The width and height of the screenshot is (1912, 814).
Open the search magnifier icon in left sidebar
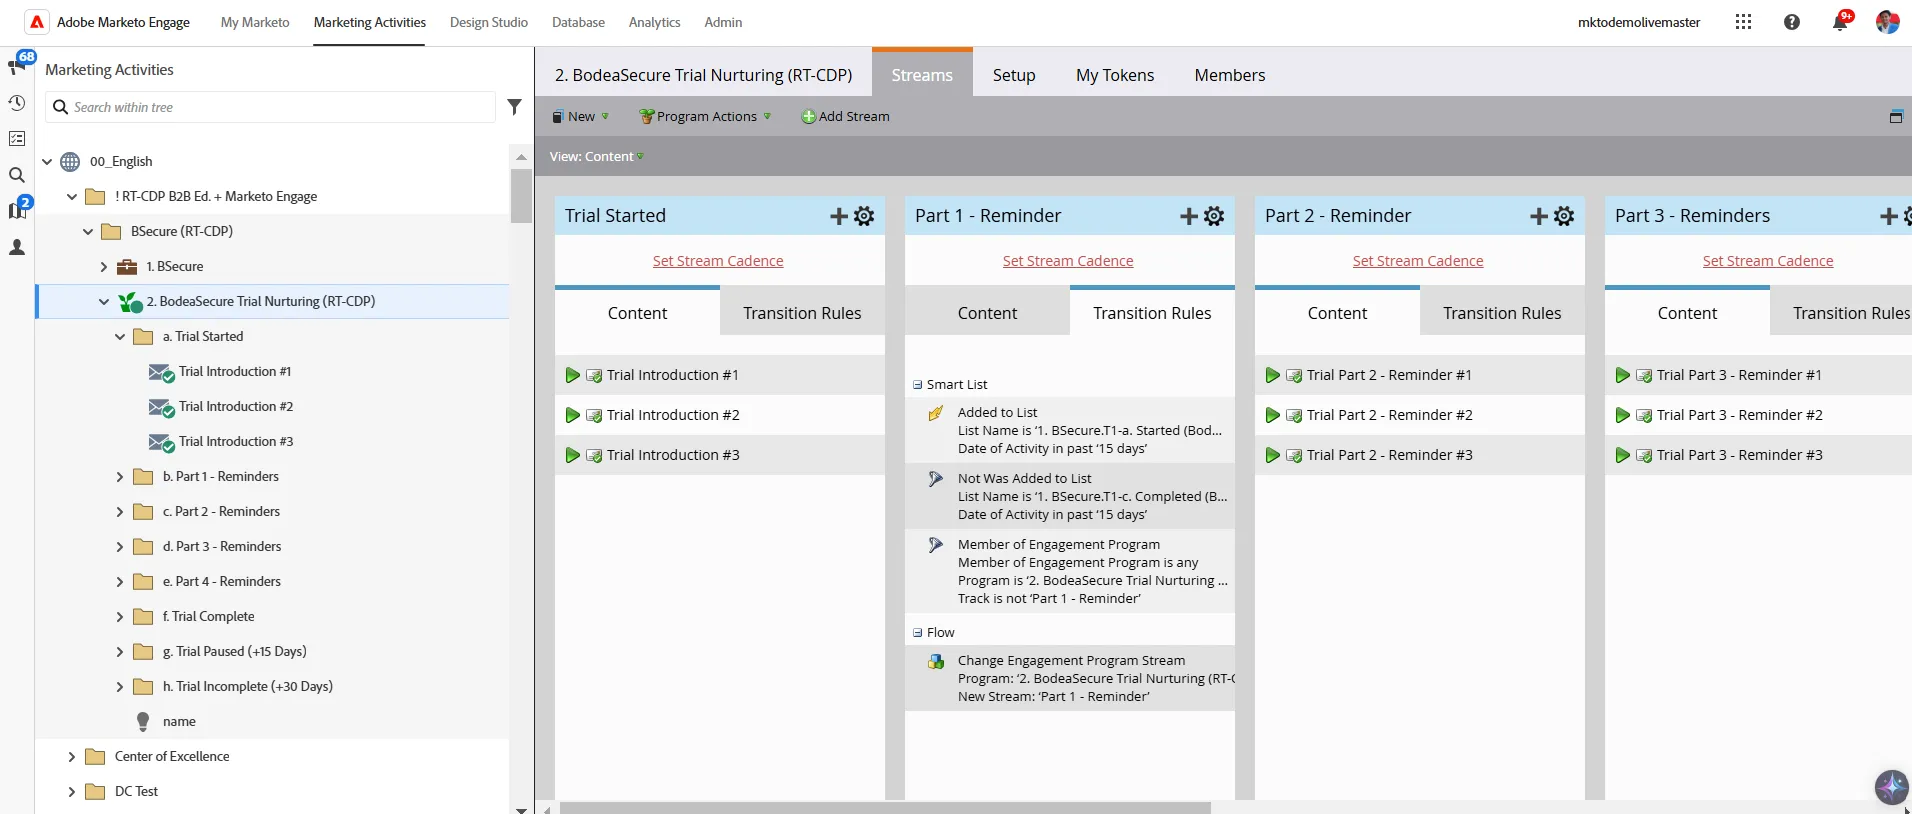[x=17, y=175]
